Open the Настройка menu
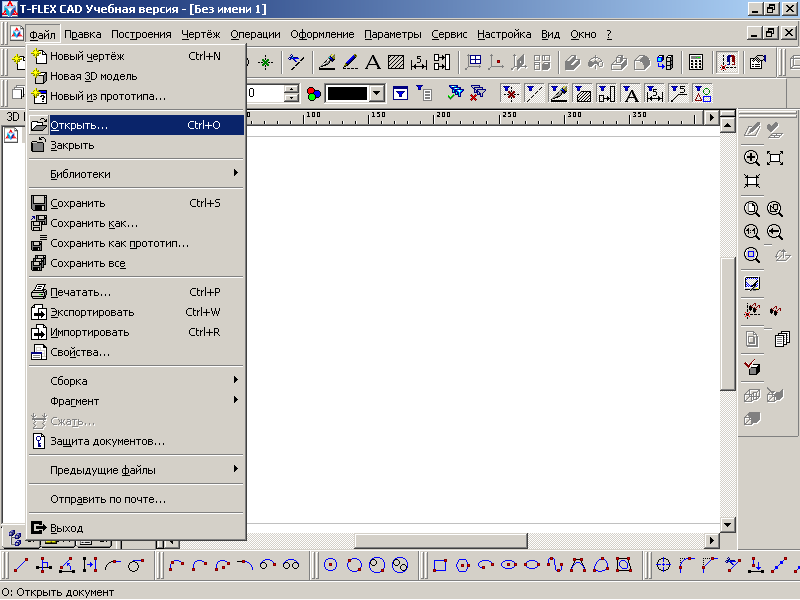Image resolution: width=800 pixels, height=600 pixels. pyautogui.click(x=504, y=34)
